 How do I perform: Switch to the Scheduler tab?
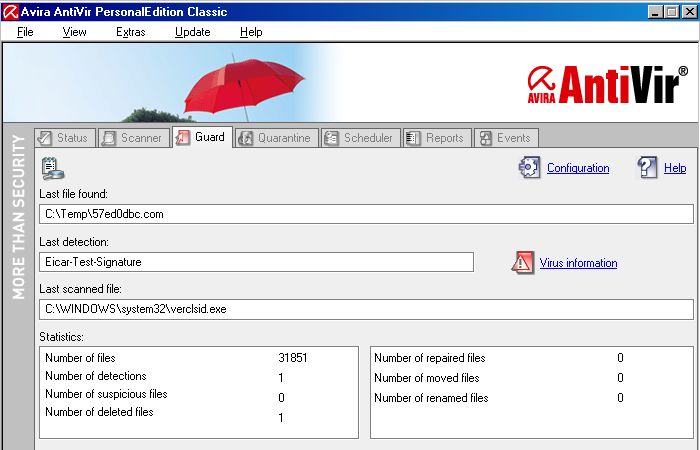point(361,138)
